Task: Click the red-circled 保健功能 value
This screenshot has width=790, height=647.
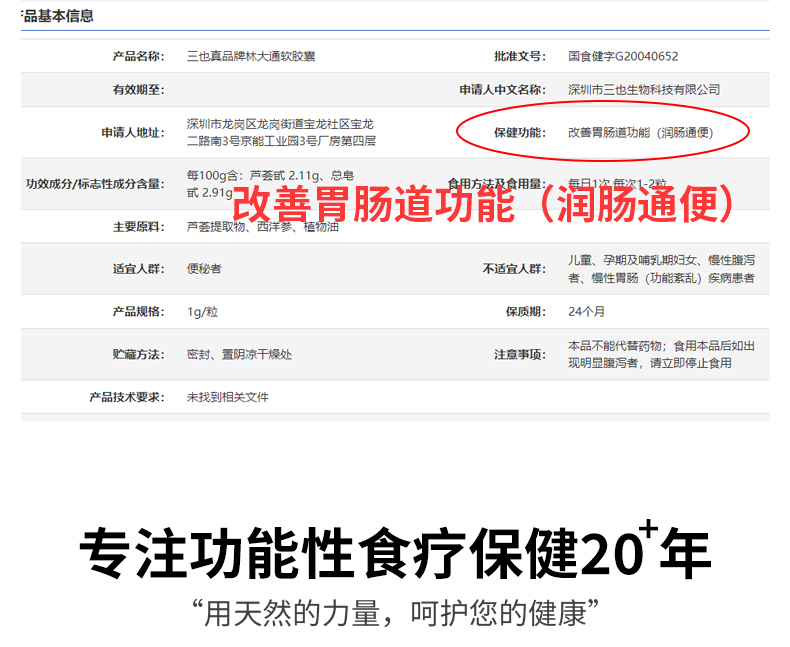Action: tap(640, 132)
